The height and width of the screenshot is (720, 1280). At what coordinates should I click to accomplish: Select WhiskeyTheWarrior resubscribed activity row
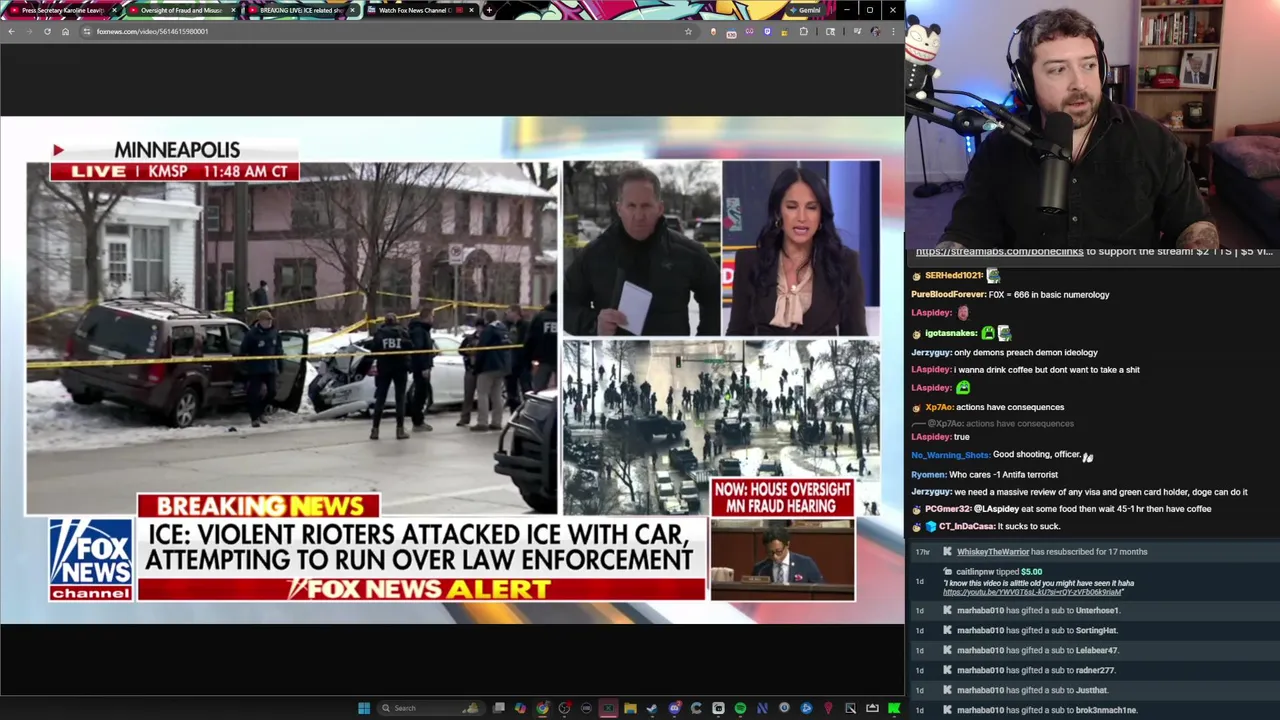point(1095,552)
